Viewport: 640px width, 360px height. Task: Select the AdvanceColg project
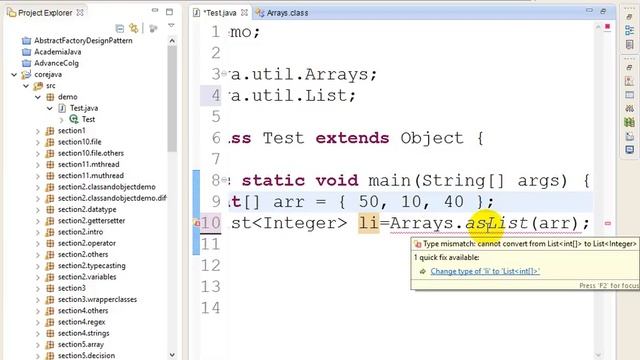(56, 63)
